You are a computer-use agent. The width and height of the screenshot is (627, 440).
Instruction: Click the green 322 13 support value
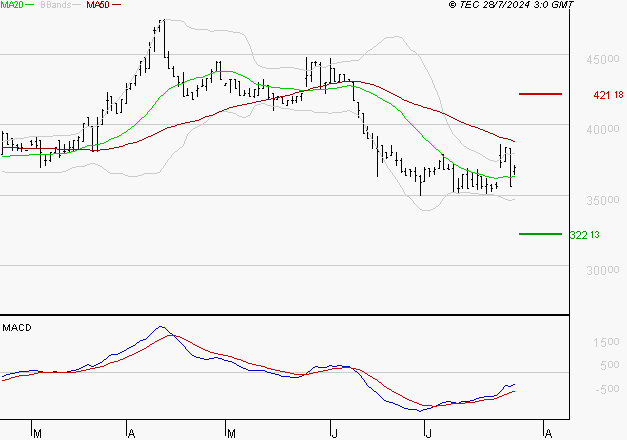(x=584, y=235)
